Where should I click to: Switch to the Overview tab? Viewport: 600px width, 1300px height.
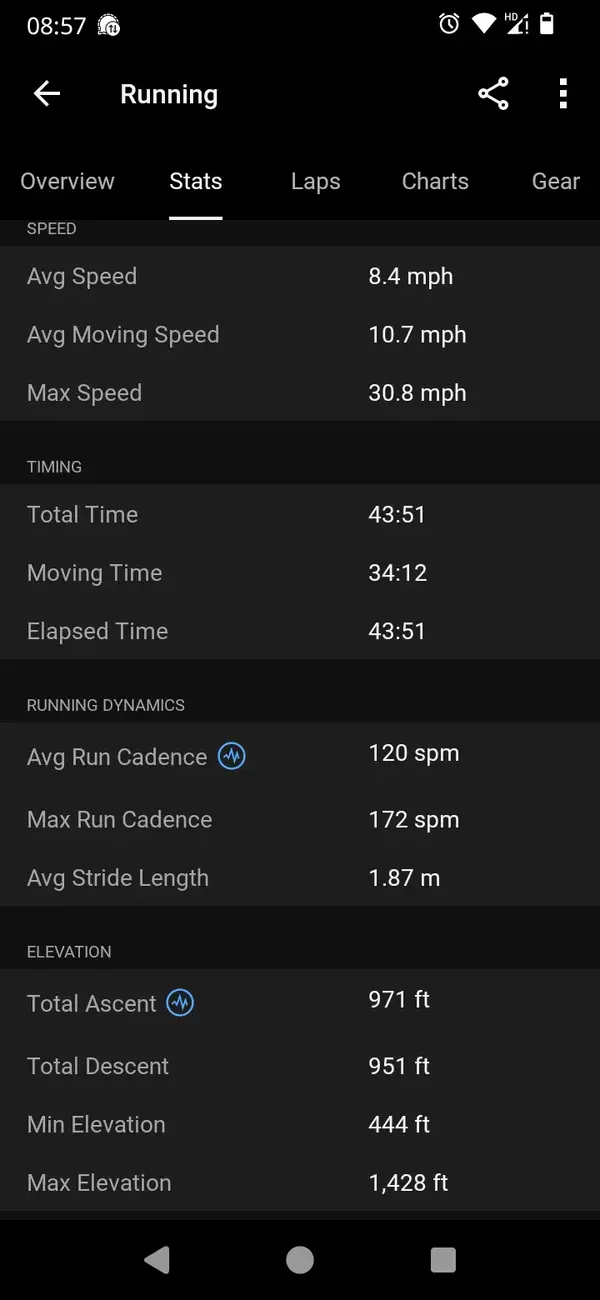67,181
